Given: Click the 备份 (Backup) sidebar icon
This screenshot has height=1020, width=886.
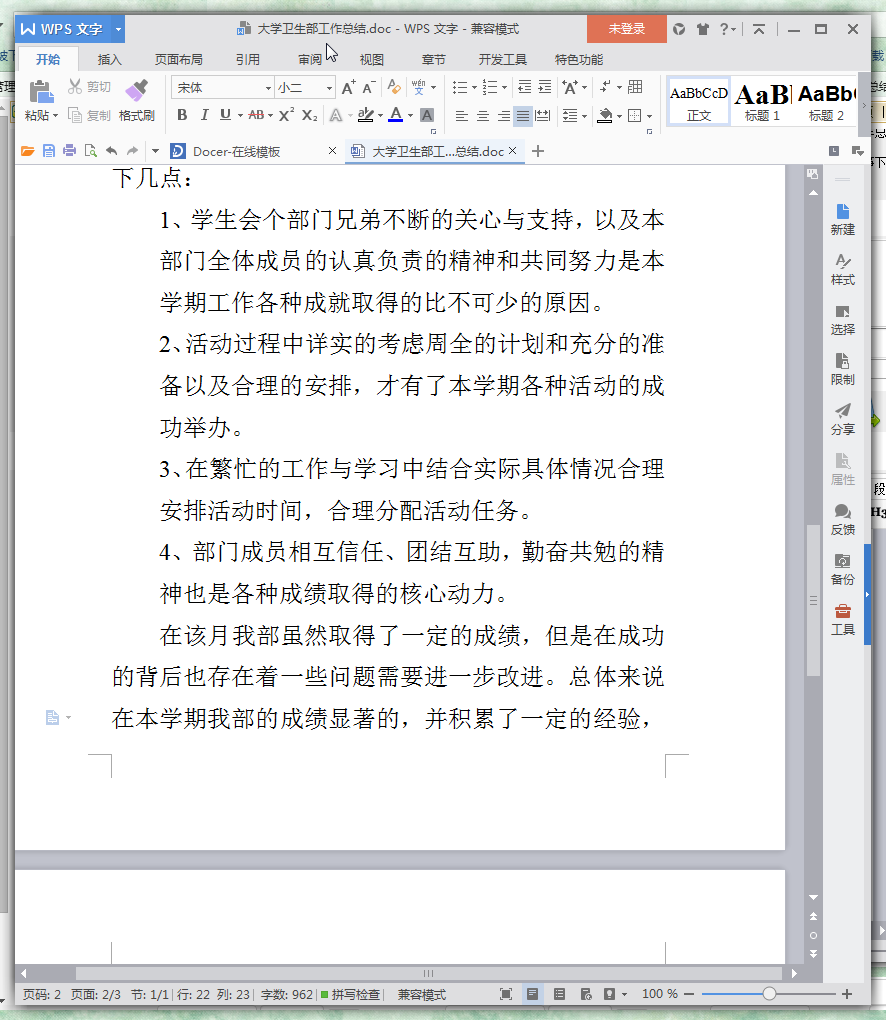Looking at the screenshot, I should coord(842,568).
